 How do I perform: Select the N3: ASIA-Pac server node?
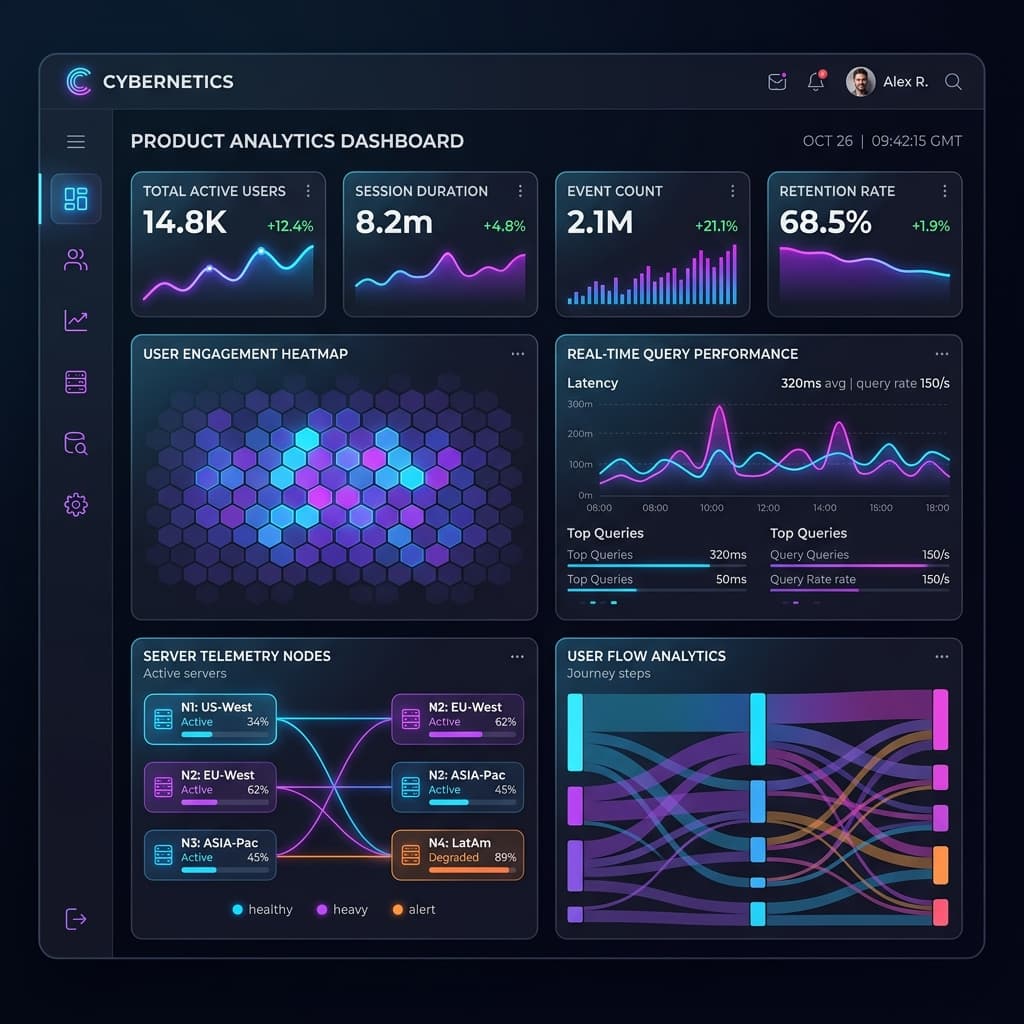(x=210, y=855)
